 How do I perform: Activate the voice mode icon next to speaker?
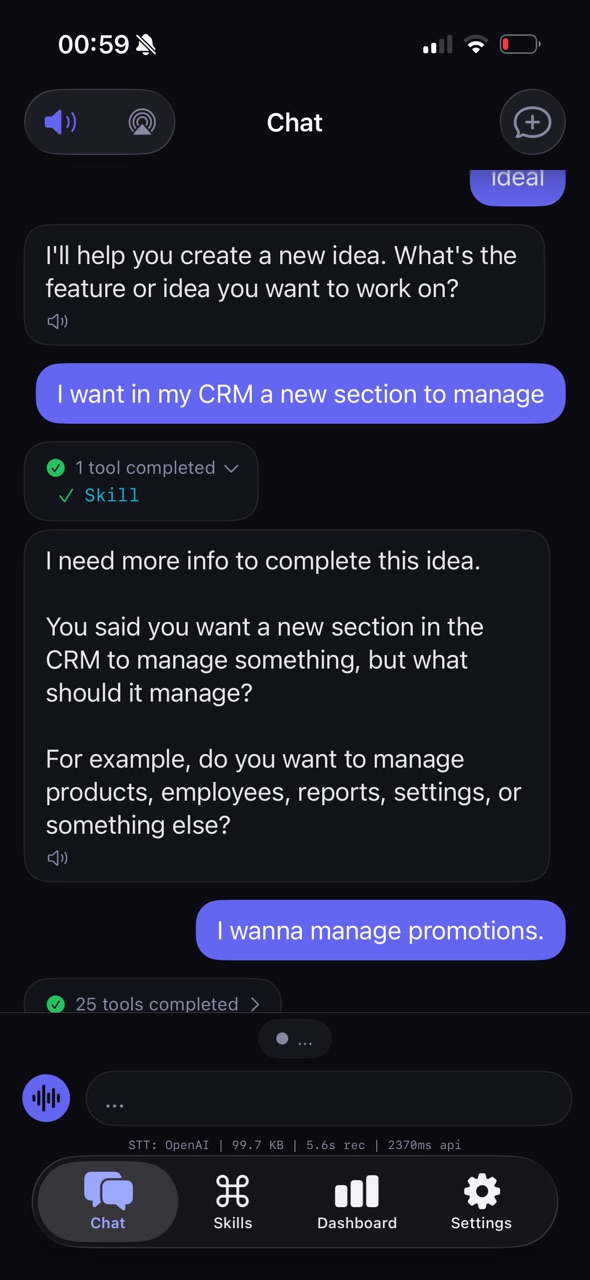tap(141, 122)
